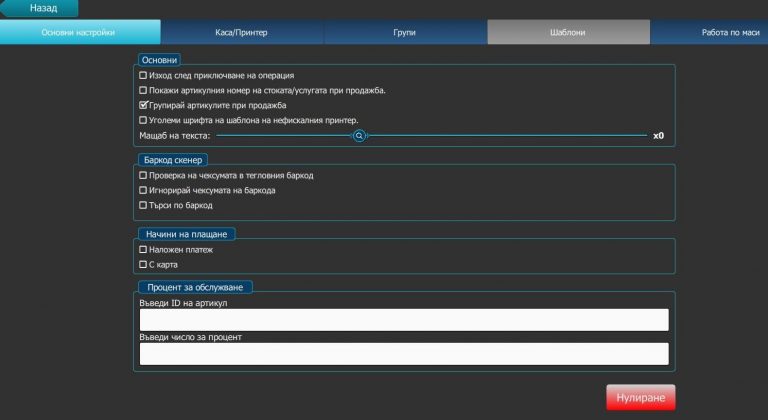Uncheck Групирай артикулите при продажба
768x420 pixels.
point(143,105)
